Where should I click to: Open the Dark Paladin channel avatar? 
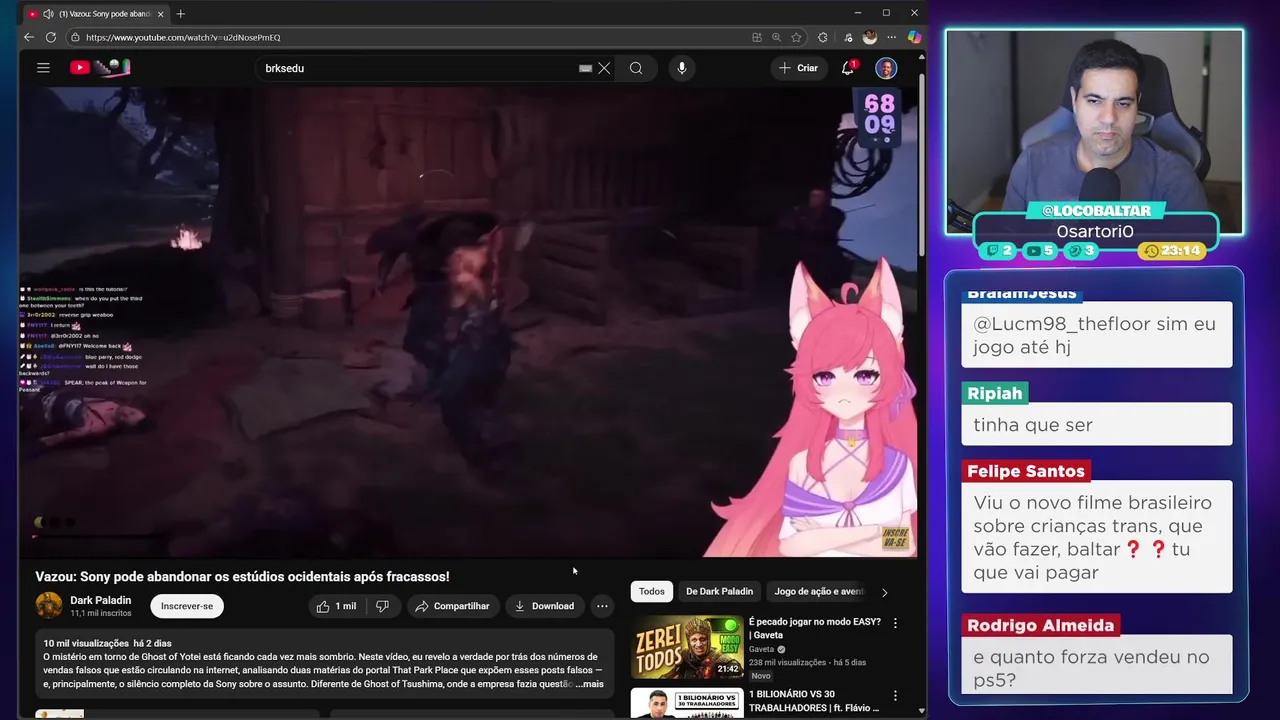point(49,605)
